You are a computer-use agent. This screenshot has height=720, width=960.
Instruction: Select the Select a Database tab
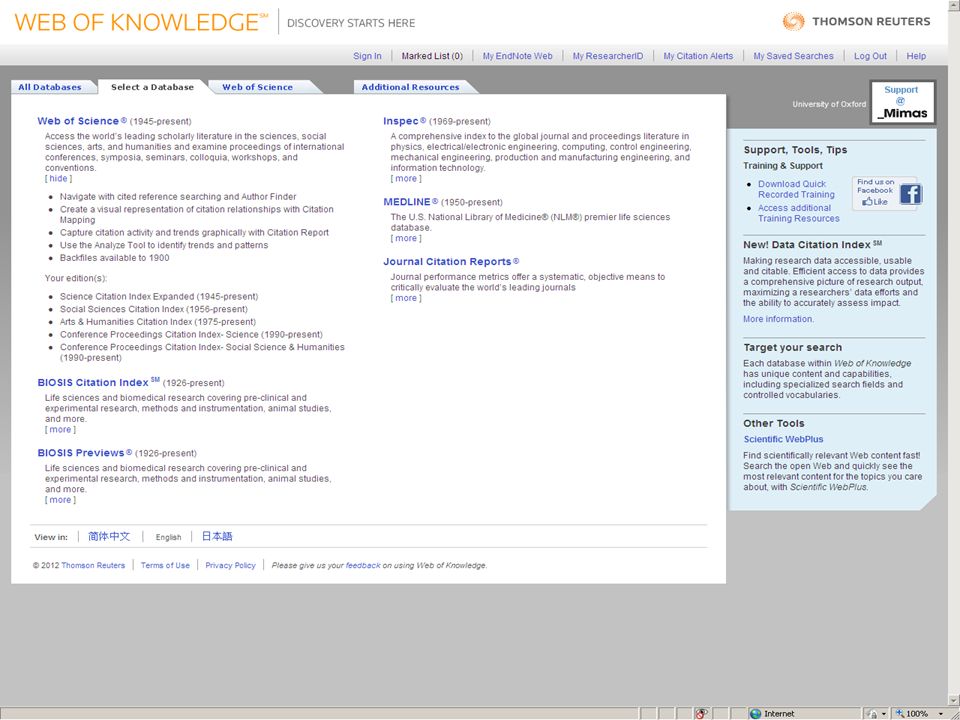[x=152, y=87]
